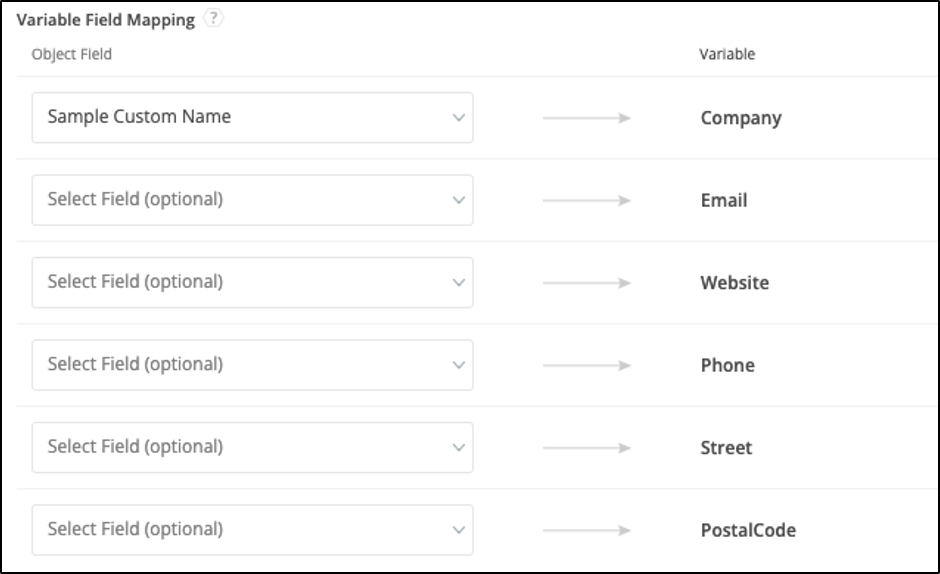Click the arrow pointing to Street
940x574 pixels.
[x=586, y=448]
